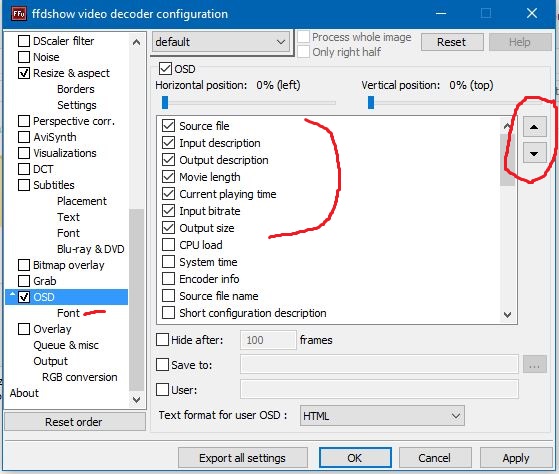
Task: Uncheck the Resize & aspect filter
Action: (x=24, y=73)
